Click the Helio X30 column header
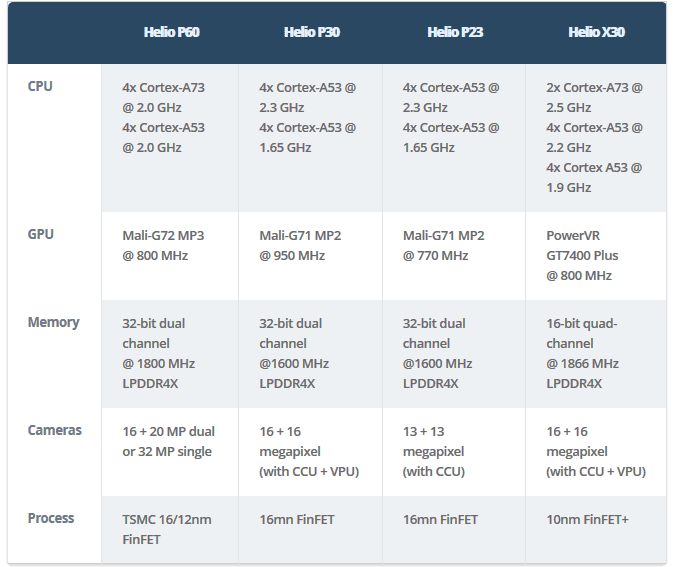The width and height of the screenshot is (673, 567). 596,32
